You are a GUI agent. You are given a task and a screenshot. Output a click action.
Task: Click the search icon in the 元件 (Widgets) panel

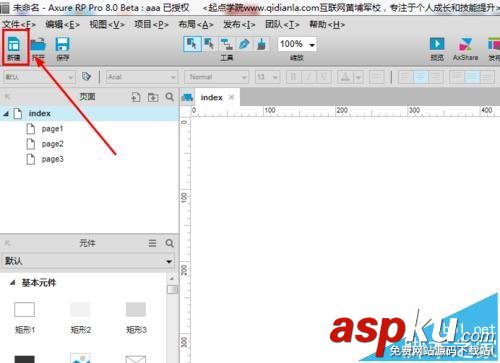click(x=170, y=243)
